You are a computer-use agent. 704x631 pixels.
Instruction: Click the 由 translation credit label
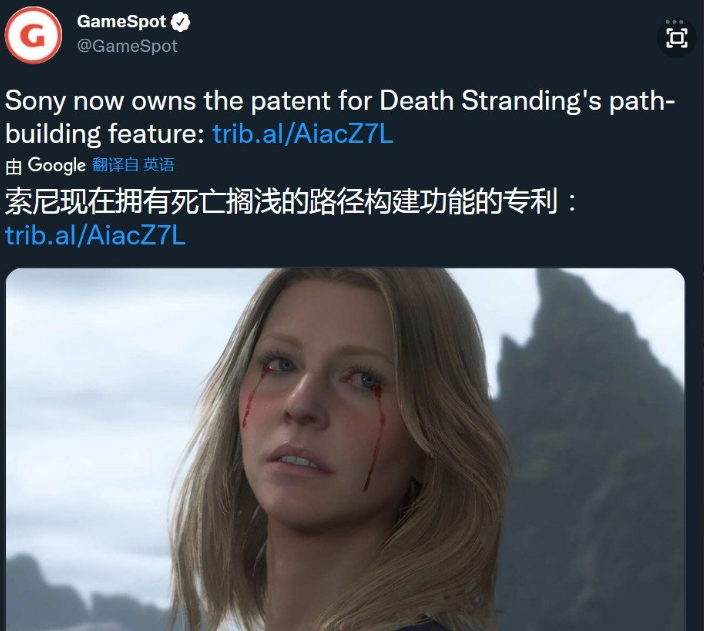click(13, 166)
